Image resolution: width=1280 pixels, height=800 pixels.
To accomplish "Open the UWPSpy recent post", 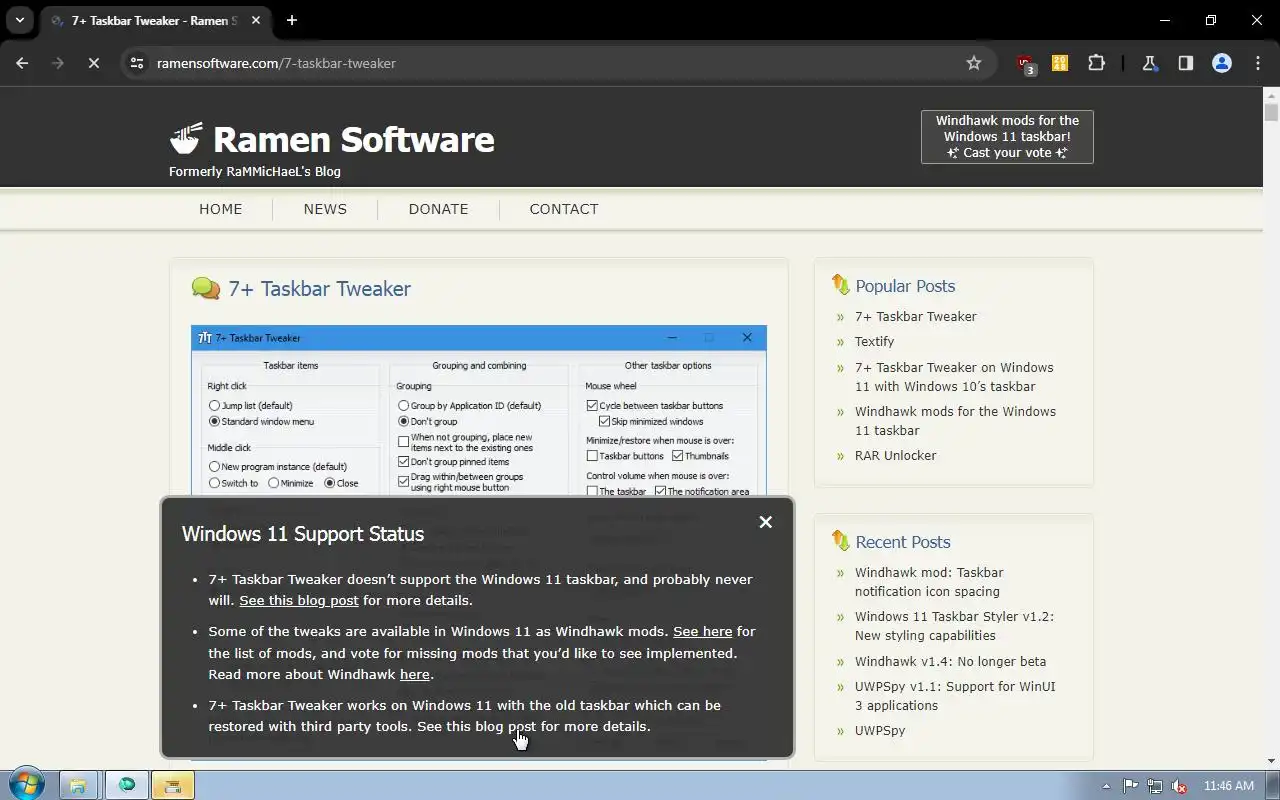I will (880, 730).
